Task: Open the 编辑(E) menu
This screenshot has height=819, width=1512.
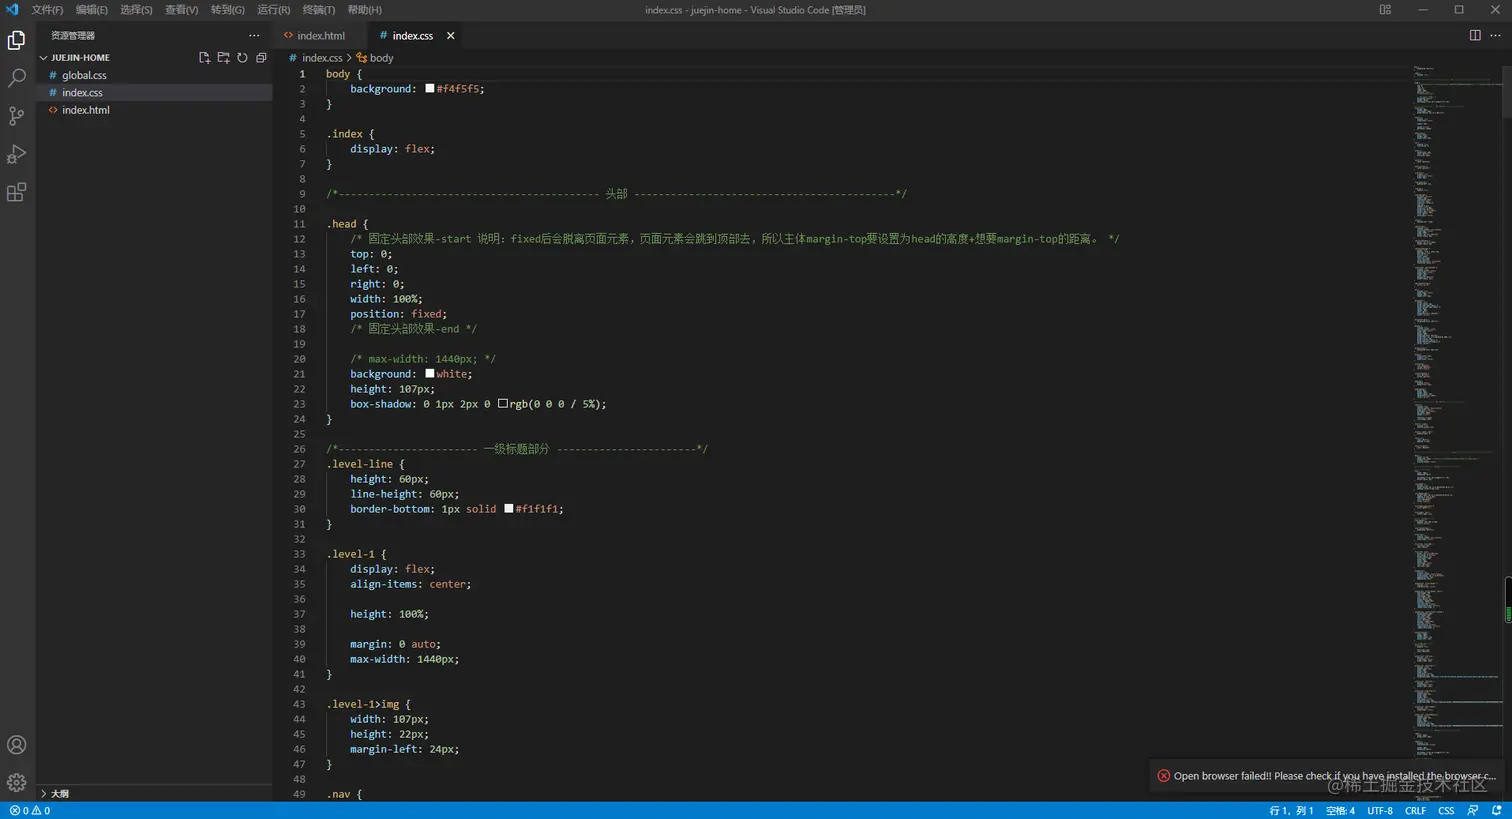Action: 92,10
